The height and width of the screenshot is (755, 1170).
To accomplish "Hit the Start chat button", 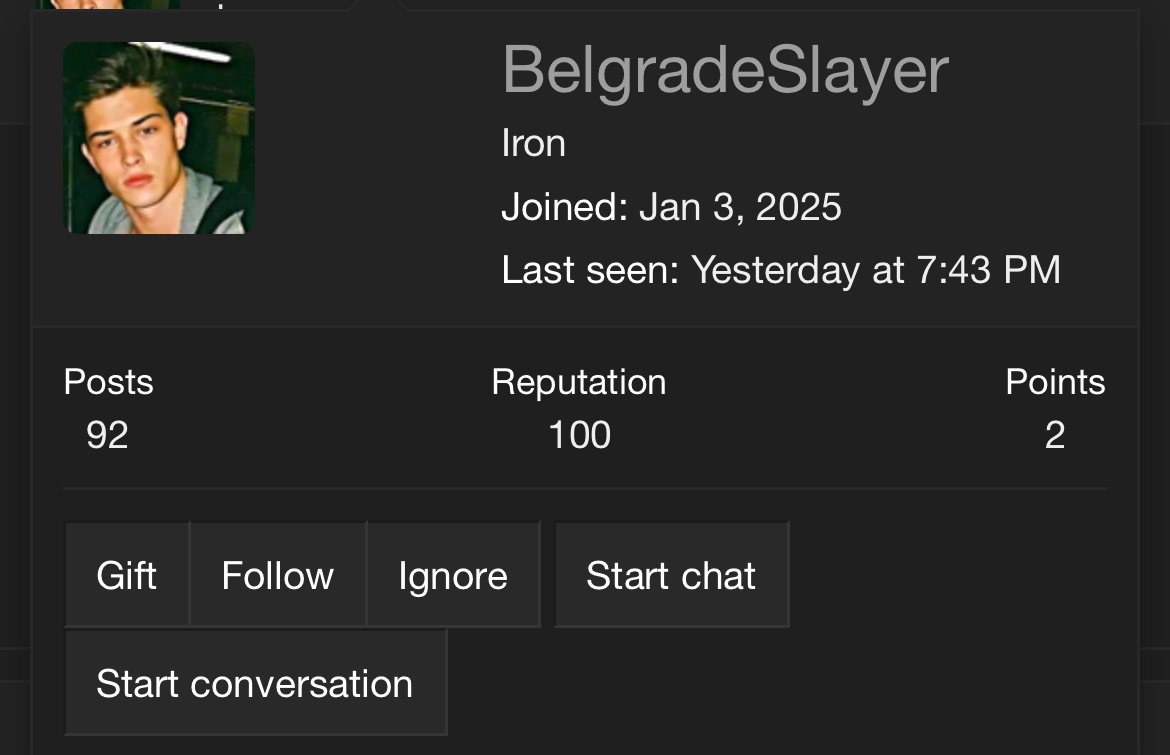I will point(671,575).
